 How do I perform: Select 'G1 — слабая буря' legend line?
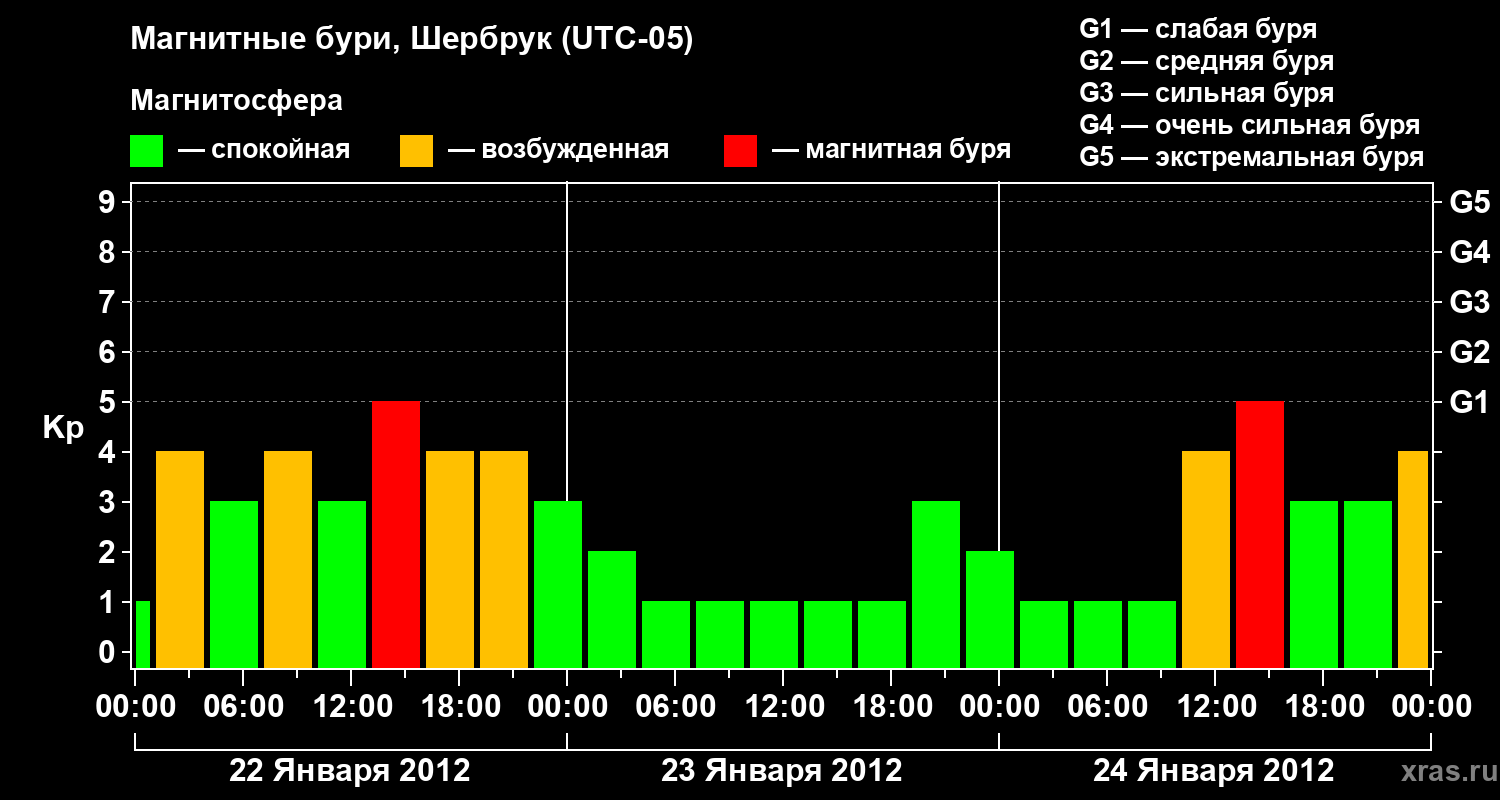click(x=1198, y=29)
